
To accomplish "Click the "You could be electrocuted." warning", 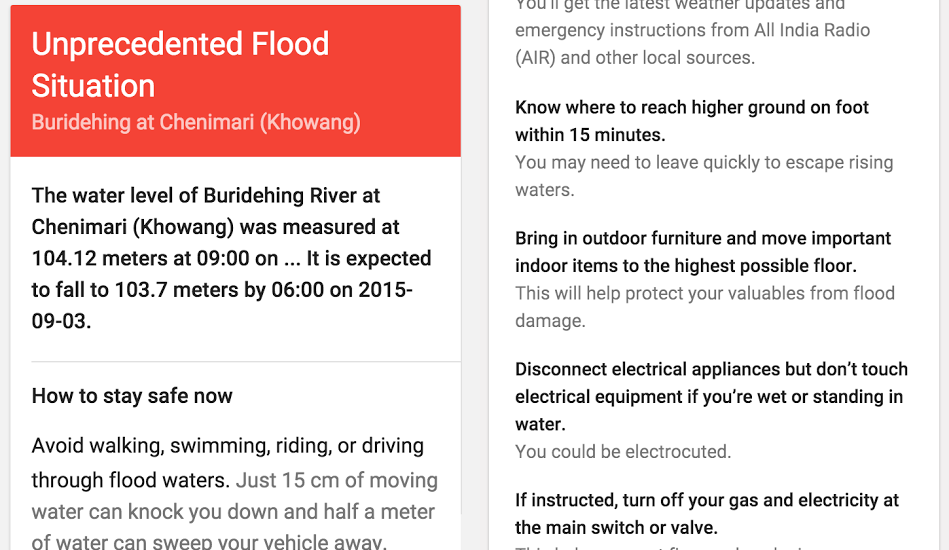I will pyautogui.click(x=623, y=452).
